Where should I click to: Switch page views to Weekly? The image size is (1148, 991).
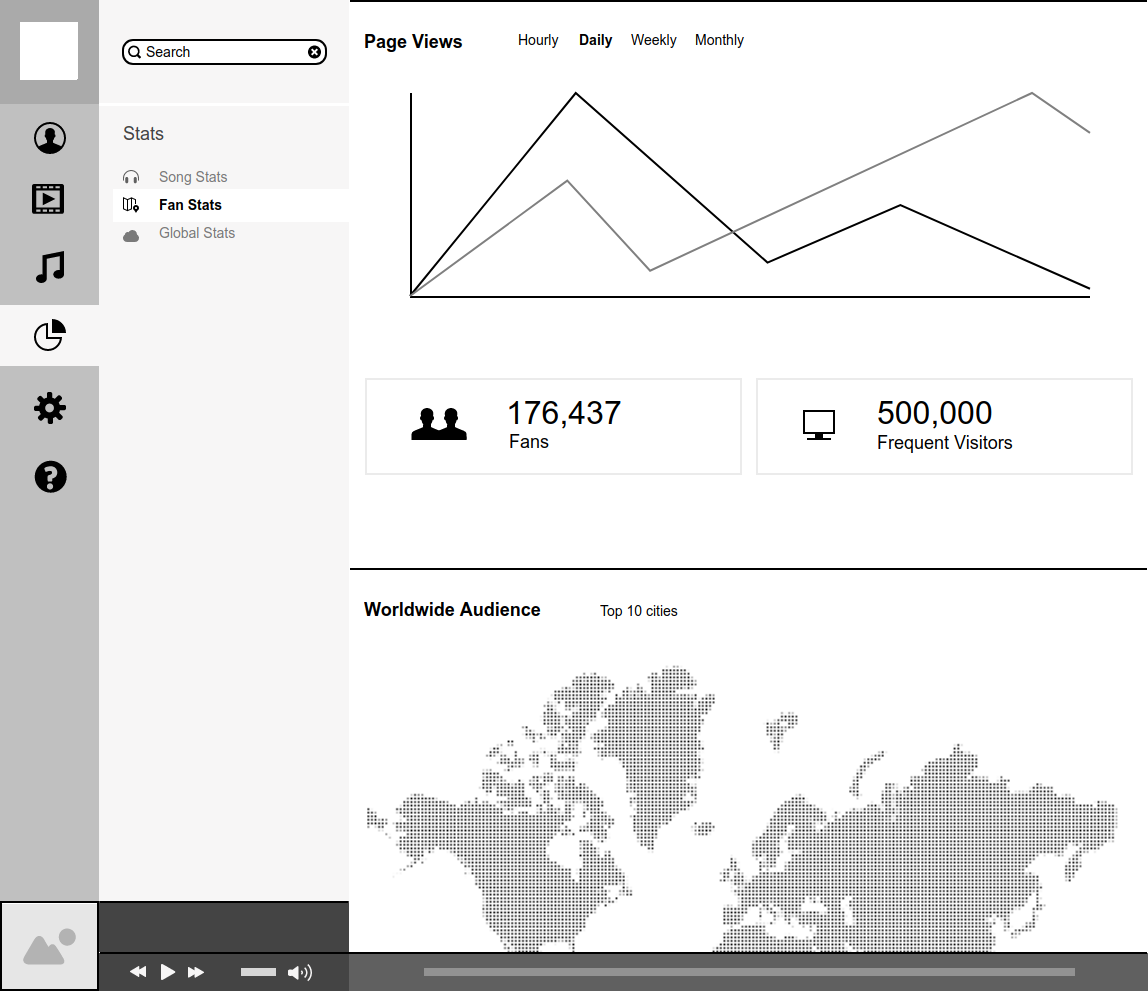tap(653, 40)
